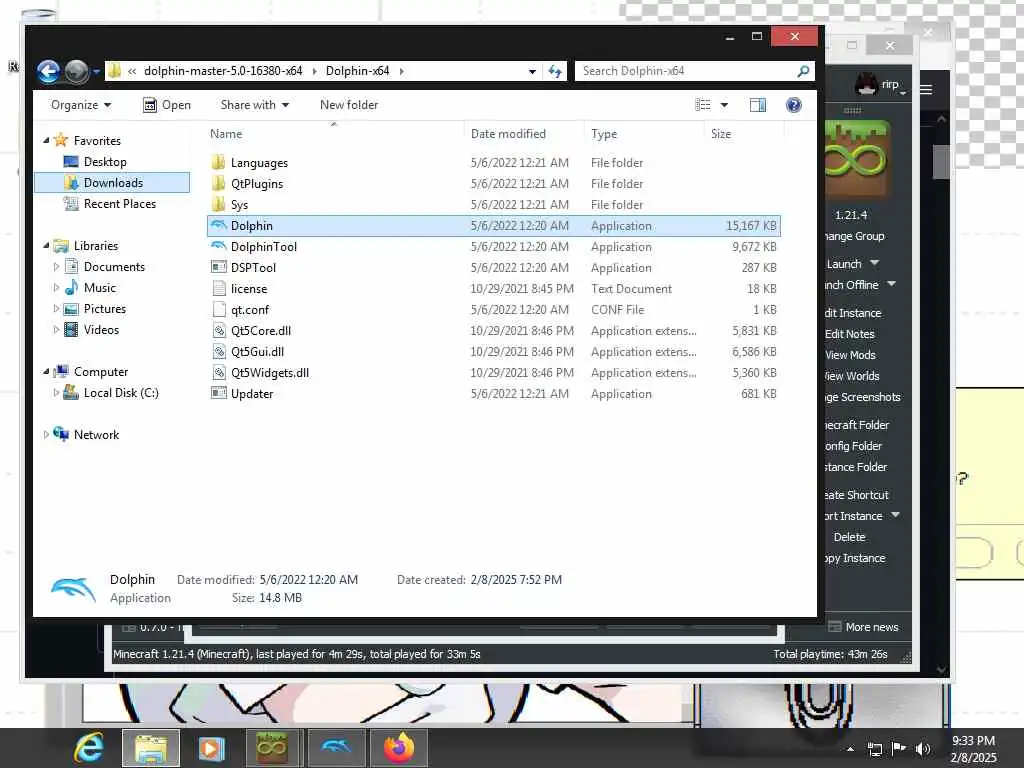
Task: Open the Dolphin emulator taskbar icon
Action: pyautogui.click(x=336, y=748)
